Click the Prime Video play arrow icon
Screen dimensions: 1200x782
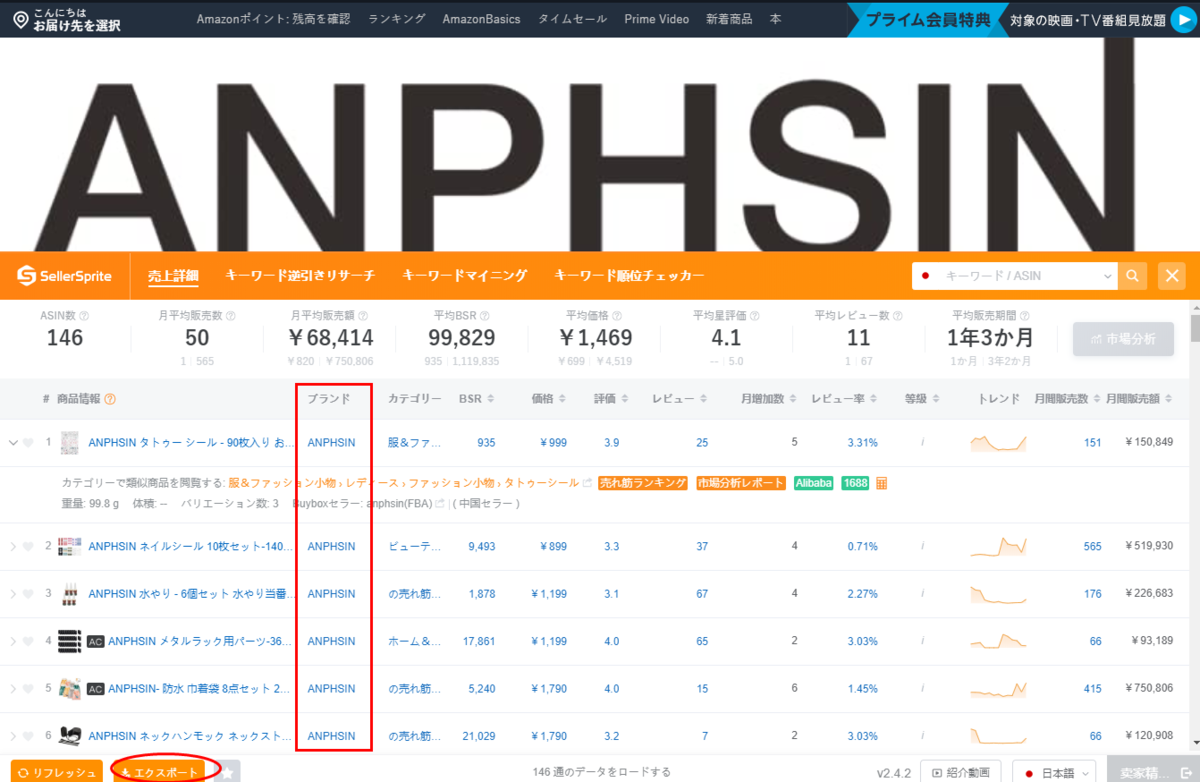click(1182, 19)
